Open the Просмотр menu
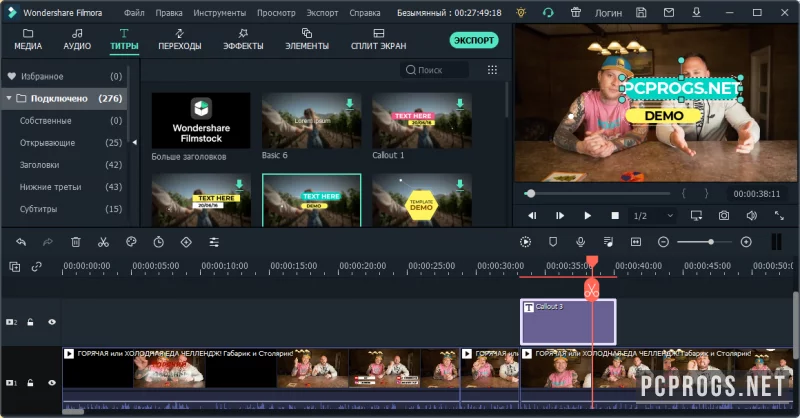This screenshot has height=418, width=800. pos(276,13)
